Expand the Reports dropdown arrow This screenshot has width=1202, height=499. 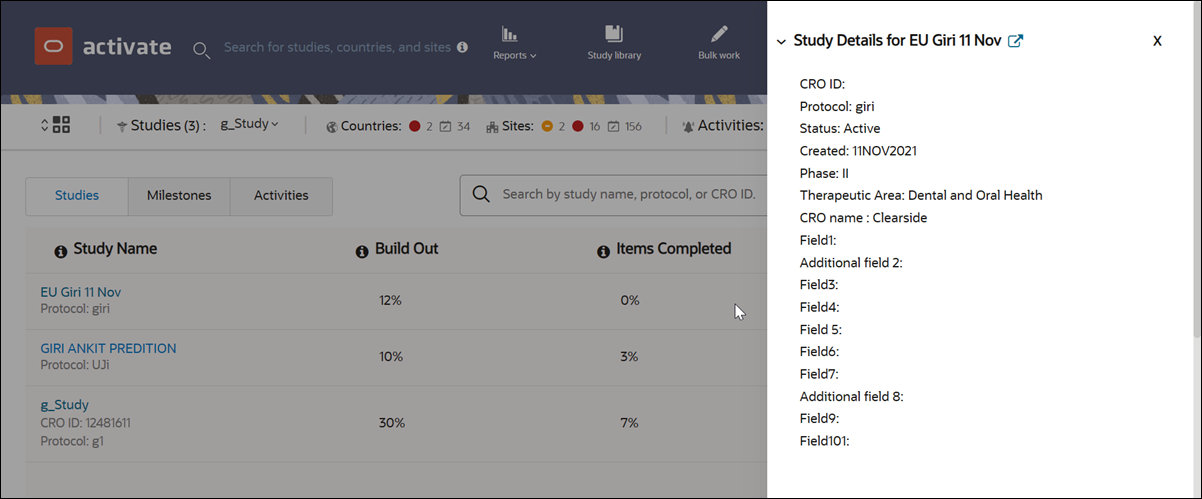pyautogui.click(x=533, y=56)
